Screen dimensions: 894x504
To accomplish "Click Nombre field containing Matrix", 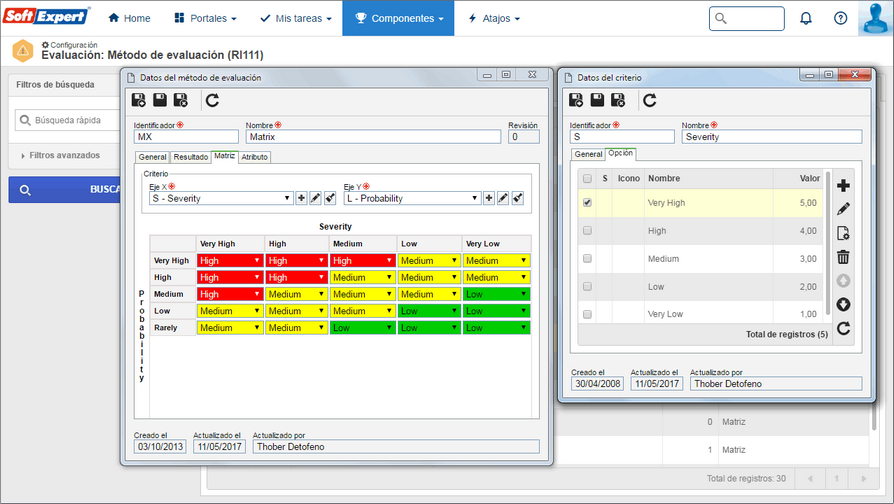I will click(373, 137).
